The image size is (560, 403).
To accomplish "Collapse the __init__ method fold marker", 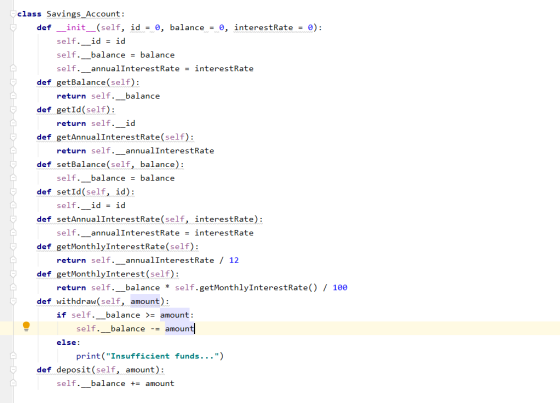I will 13,28.
